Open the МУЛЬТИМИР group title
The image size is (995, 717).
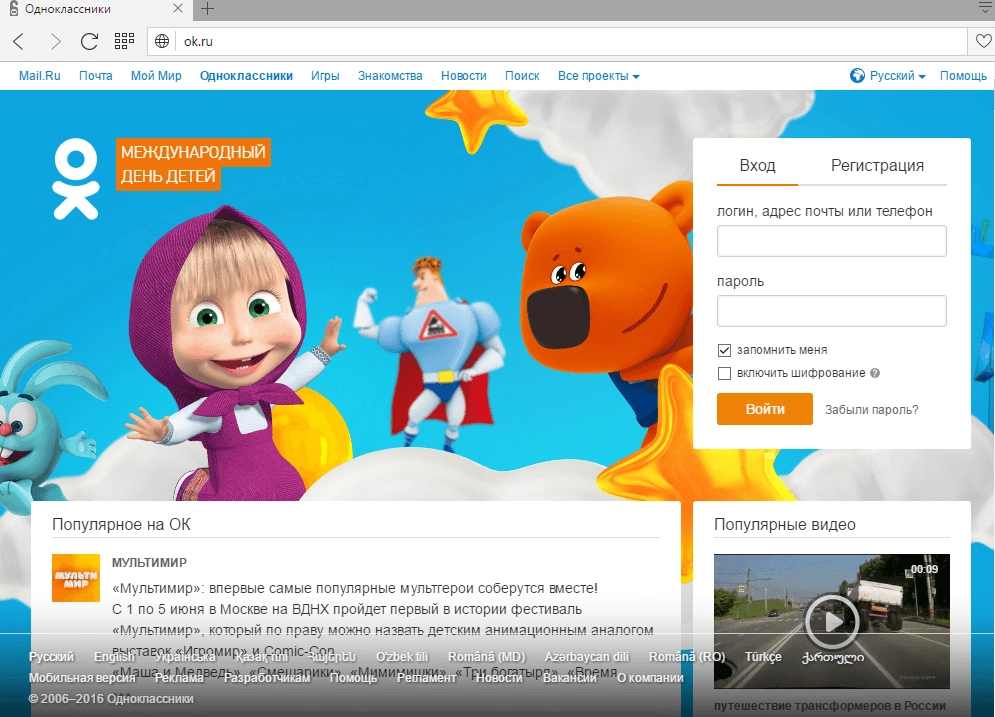(149, 563)
